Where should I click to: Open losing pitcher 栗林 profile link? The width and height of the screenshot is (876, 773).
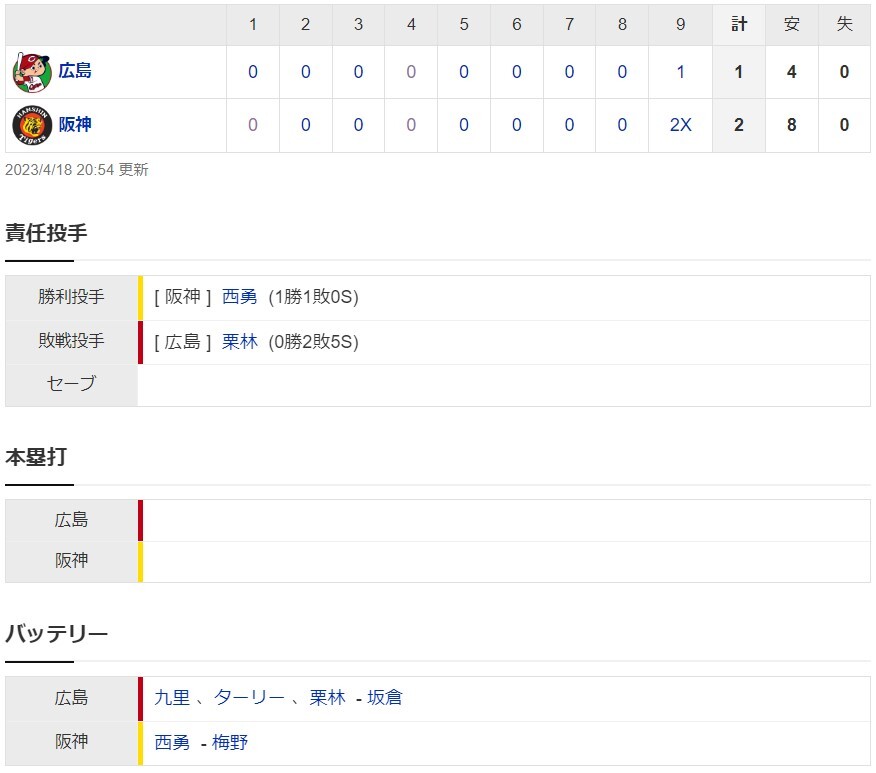[239, 341]
